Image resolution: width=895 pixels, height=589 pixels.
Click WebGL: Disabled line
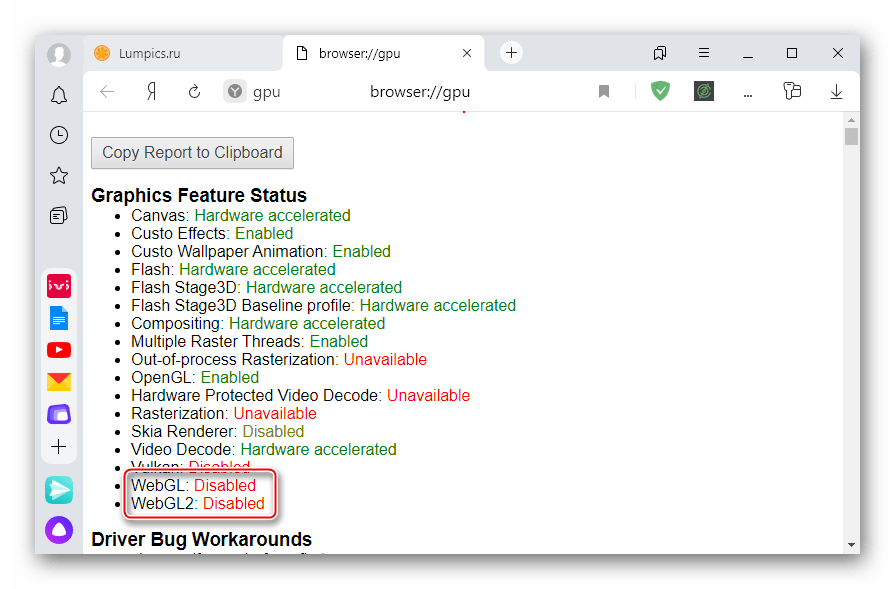(x=193, y=485)
